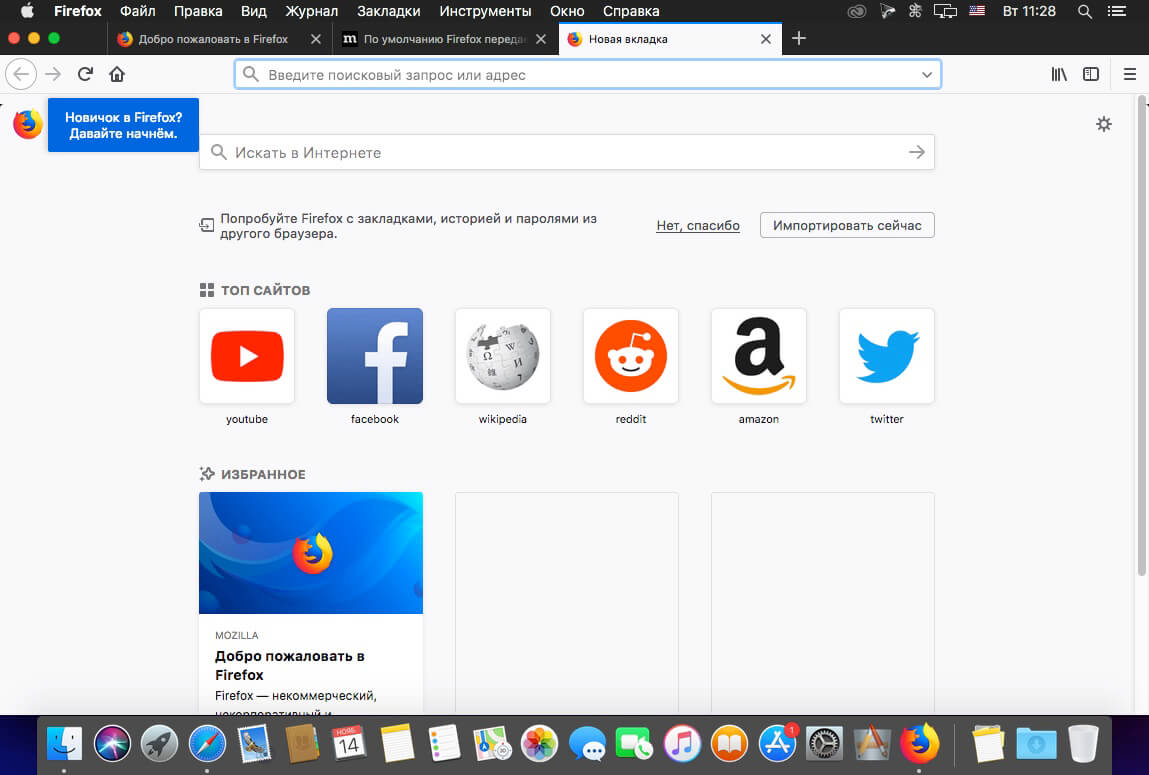Open Messages from the Dock
The height and width of the screenshot is (775, 1149).
click(587, 746)
